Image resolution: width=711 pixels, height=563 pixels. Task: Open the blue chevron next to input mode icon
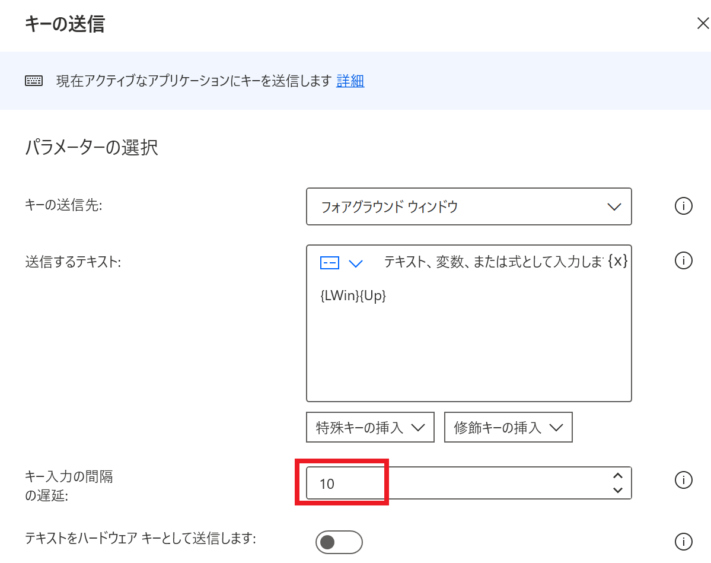coord(356,263)
